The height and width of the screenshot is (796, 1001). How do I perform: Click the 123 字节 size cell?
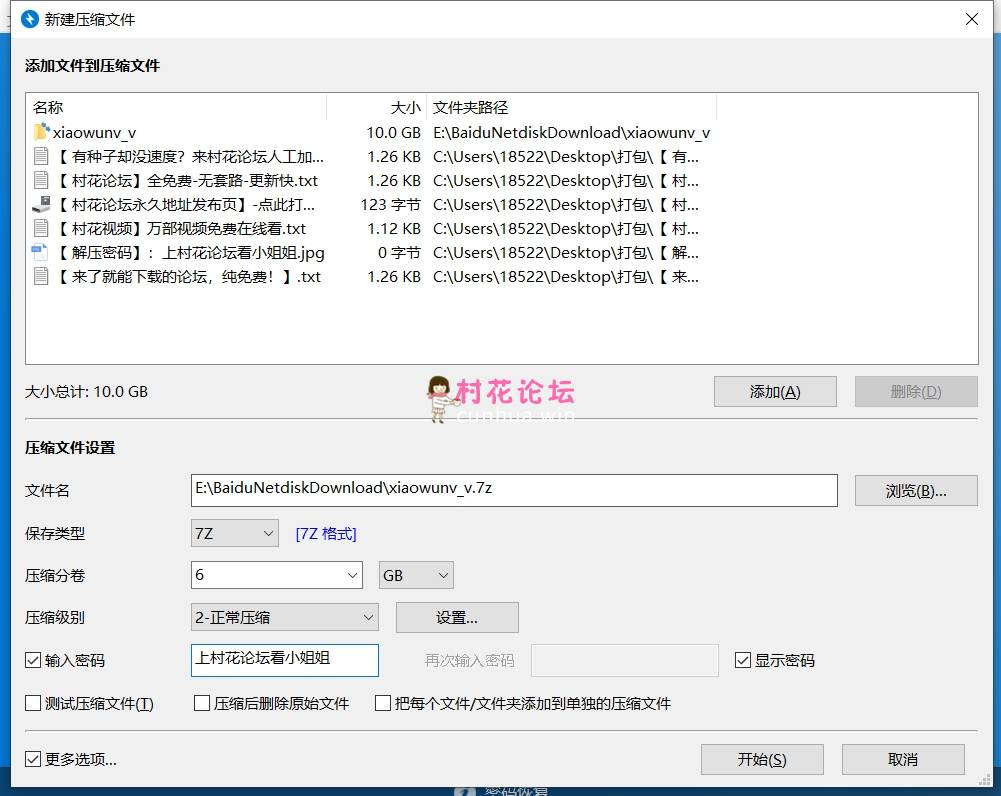point(390,205)
